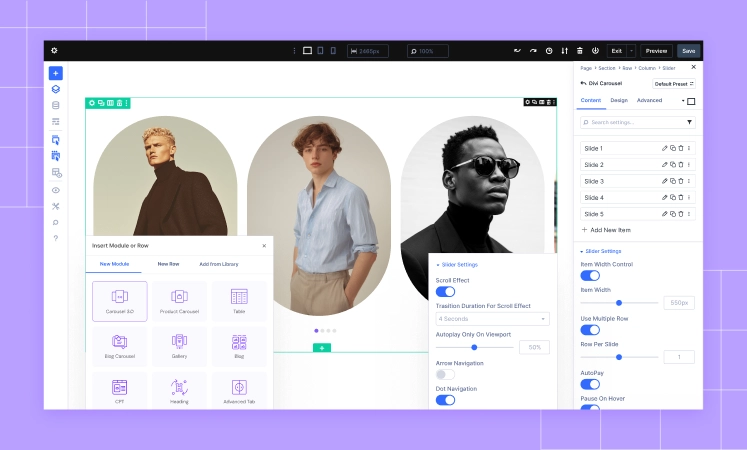
Task: Enable the Arrow Navigation toggle
Action: (x=445, y=374)
